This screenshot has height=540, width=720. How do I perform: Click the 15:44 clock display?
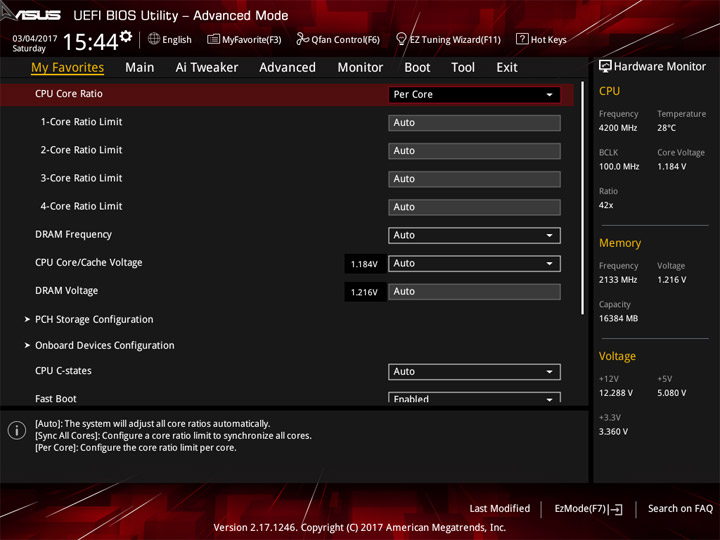coord(90,42)
